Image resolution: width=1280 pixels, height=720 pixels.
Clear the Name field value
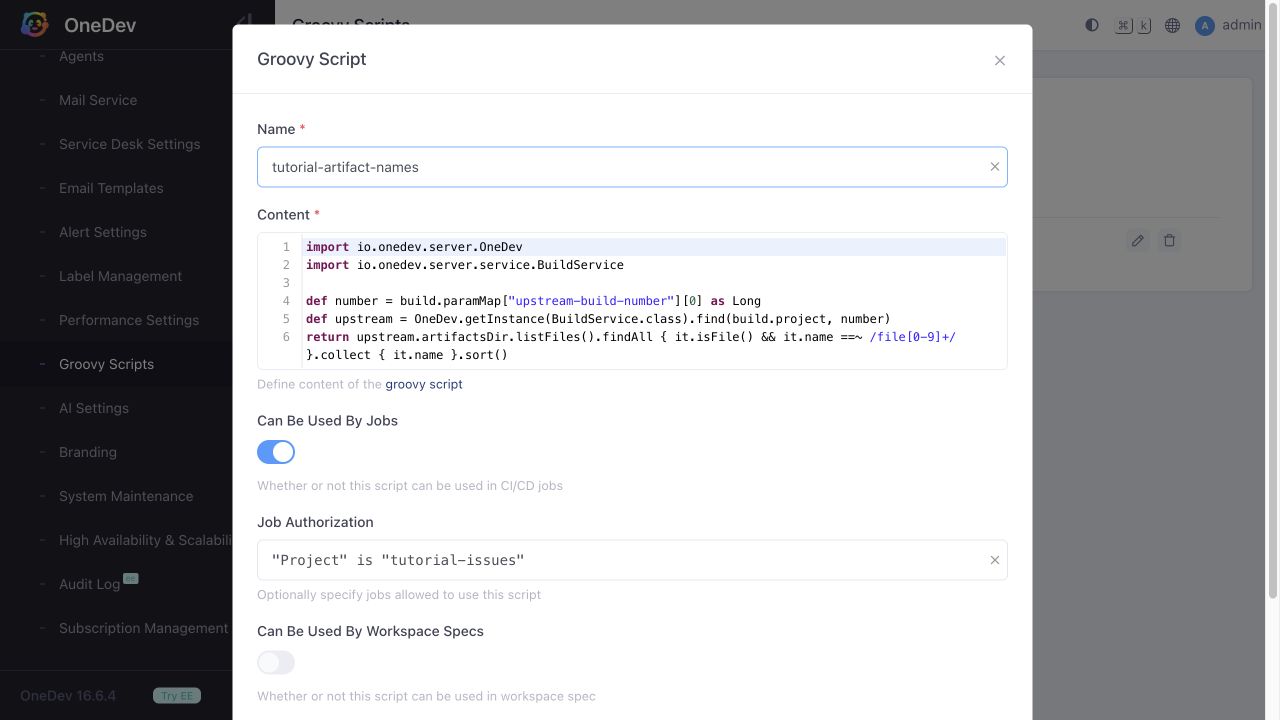[x=994, y=167]
